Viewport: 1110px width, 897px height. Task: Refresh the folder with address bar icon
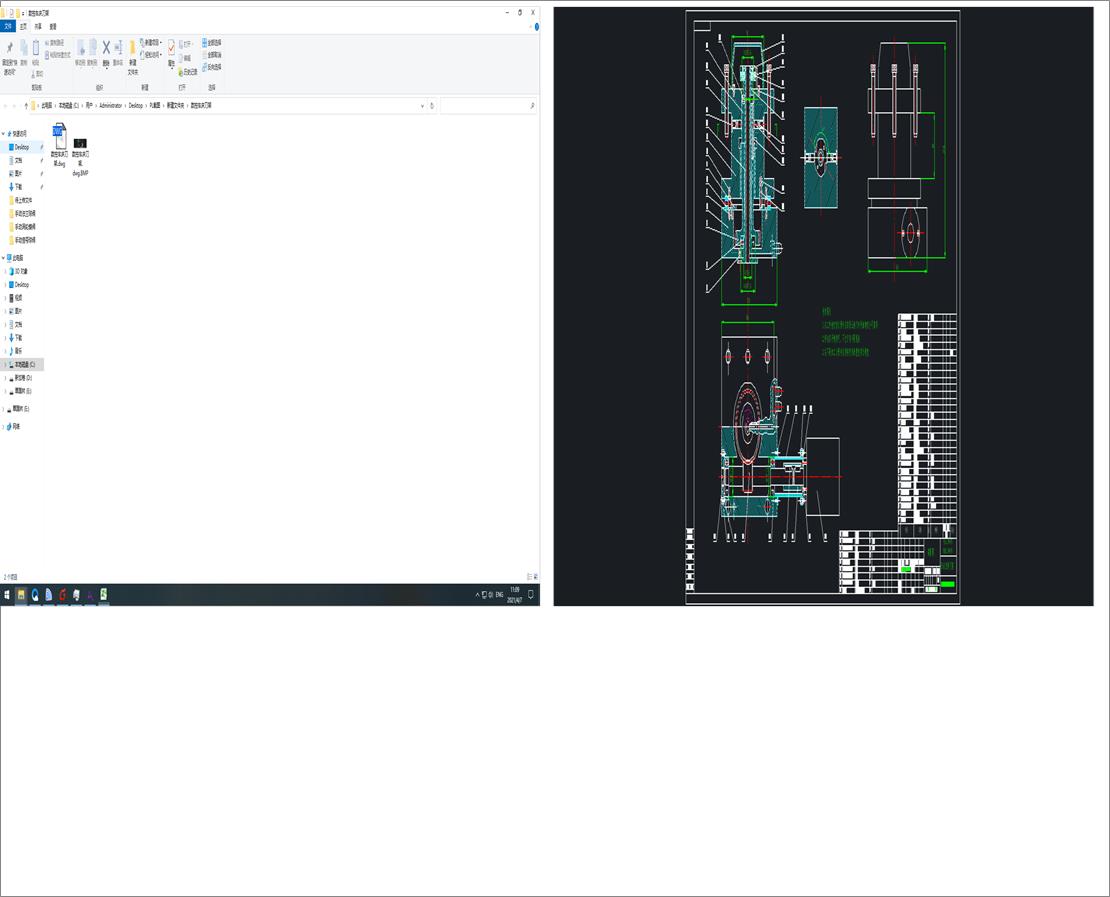[x=432, y=105]
